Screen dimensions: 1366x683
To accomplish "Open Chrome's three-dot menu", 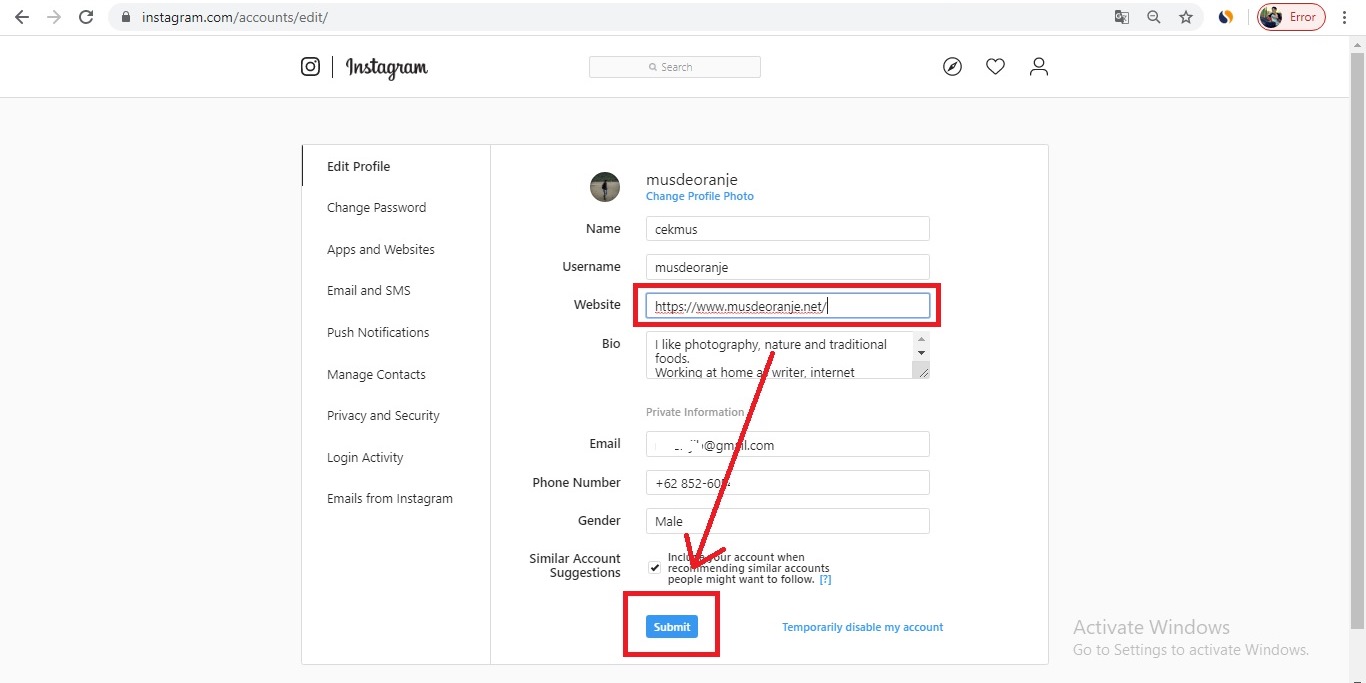I will (x=1345, y=16).
